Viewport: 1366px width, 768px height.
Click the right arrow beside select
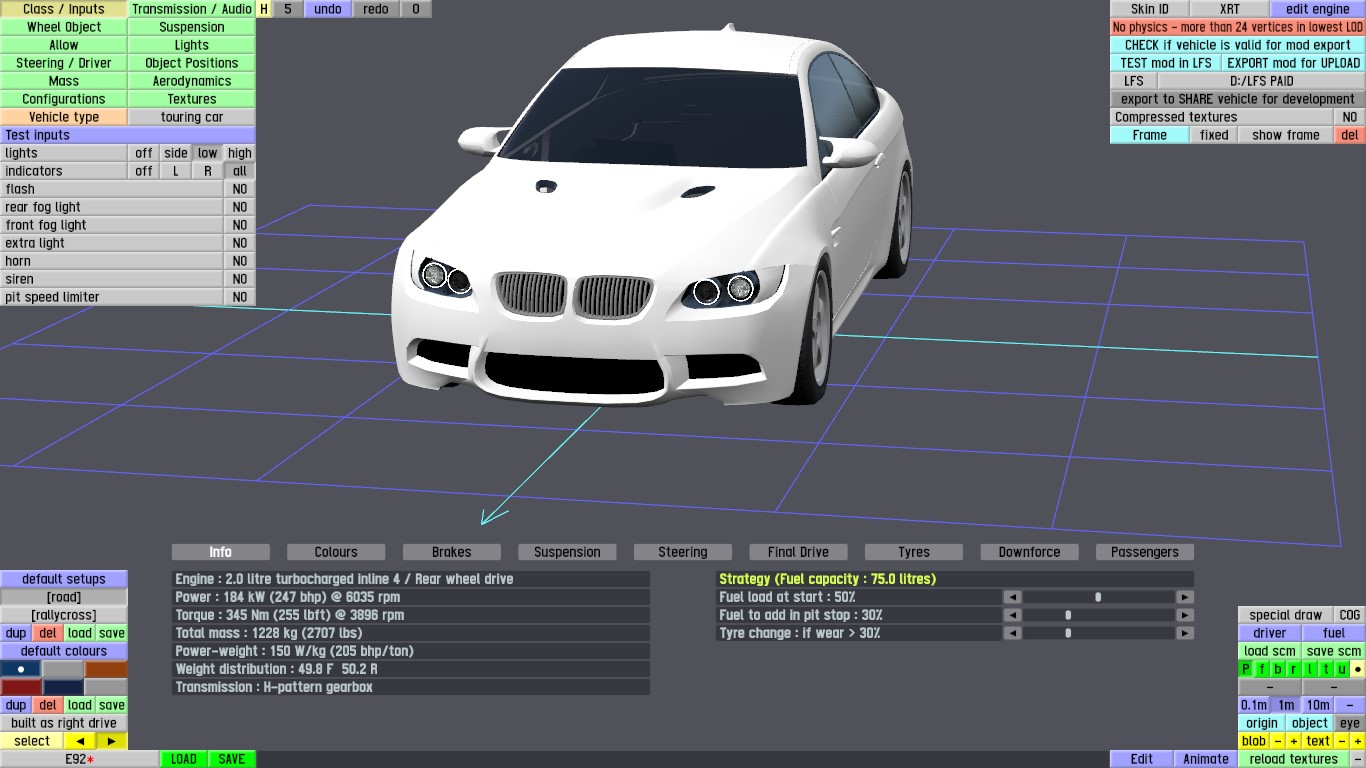click(112, 741)
